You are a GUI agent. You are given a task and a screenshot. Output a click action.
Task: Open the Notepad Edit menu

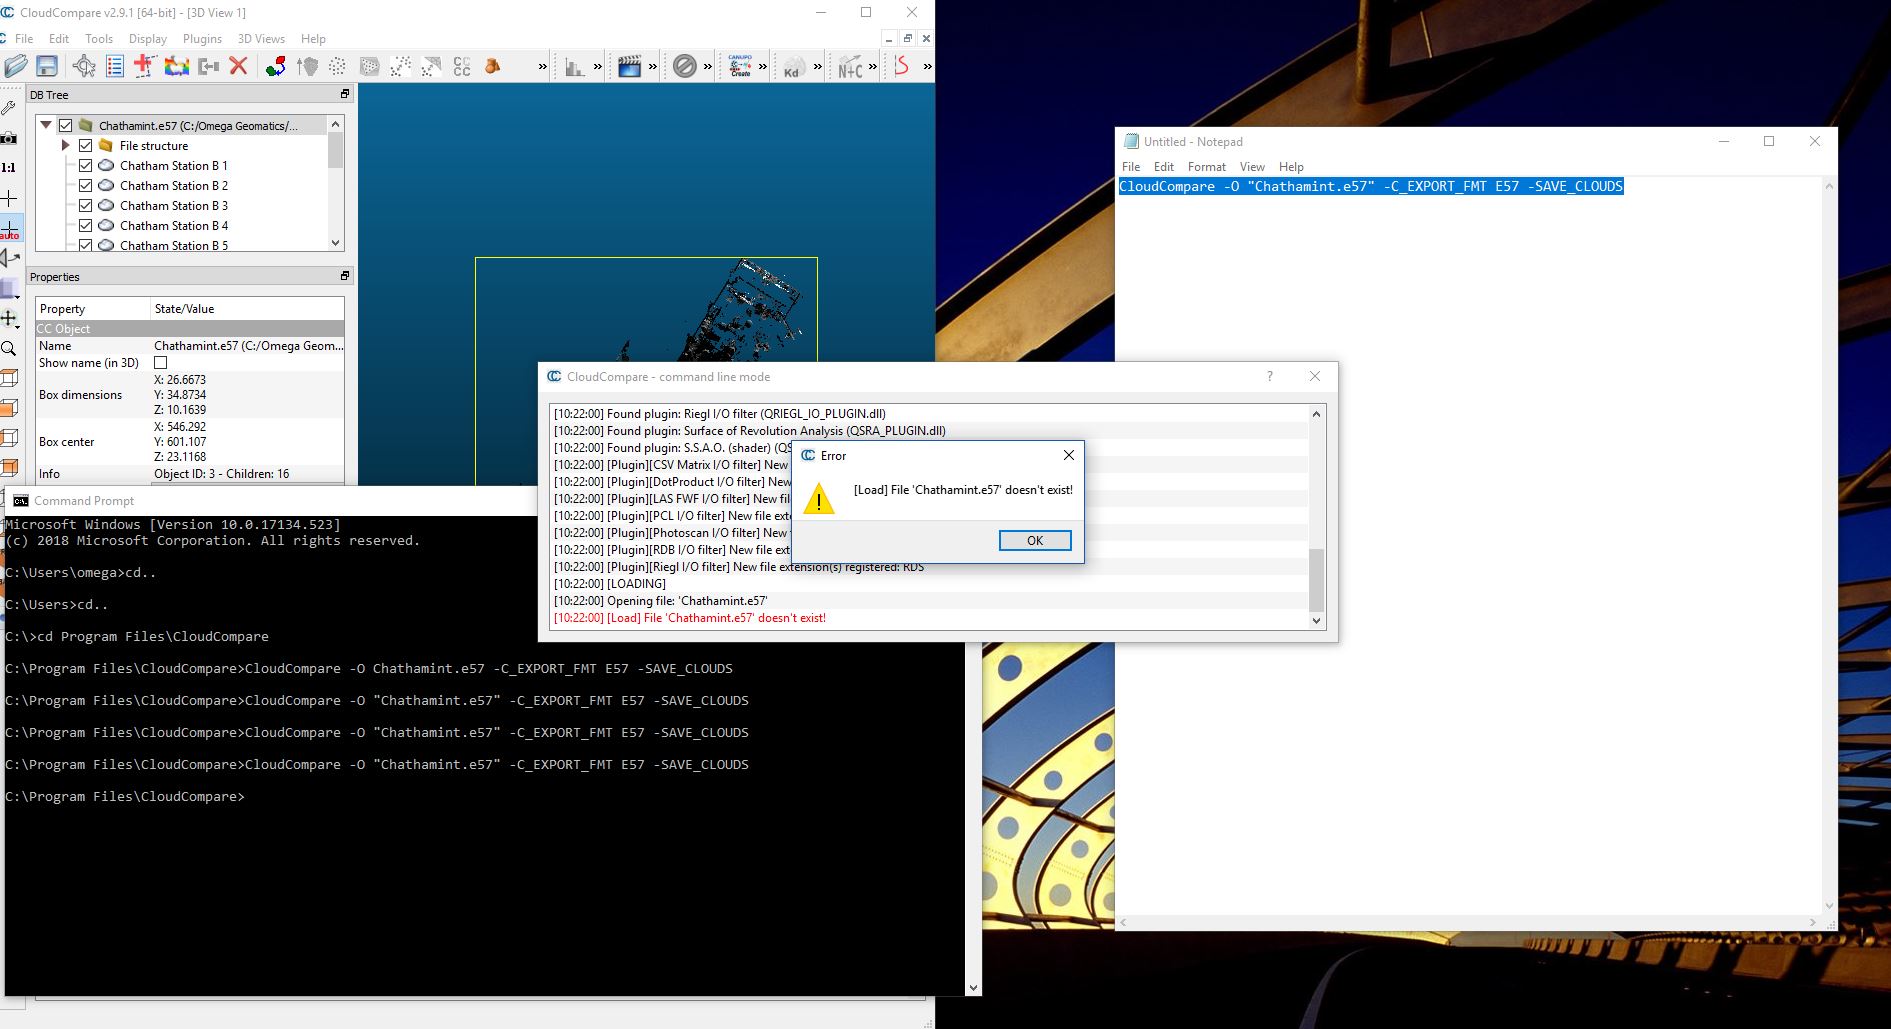[1164, 167]
